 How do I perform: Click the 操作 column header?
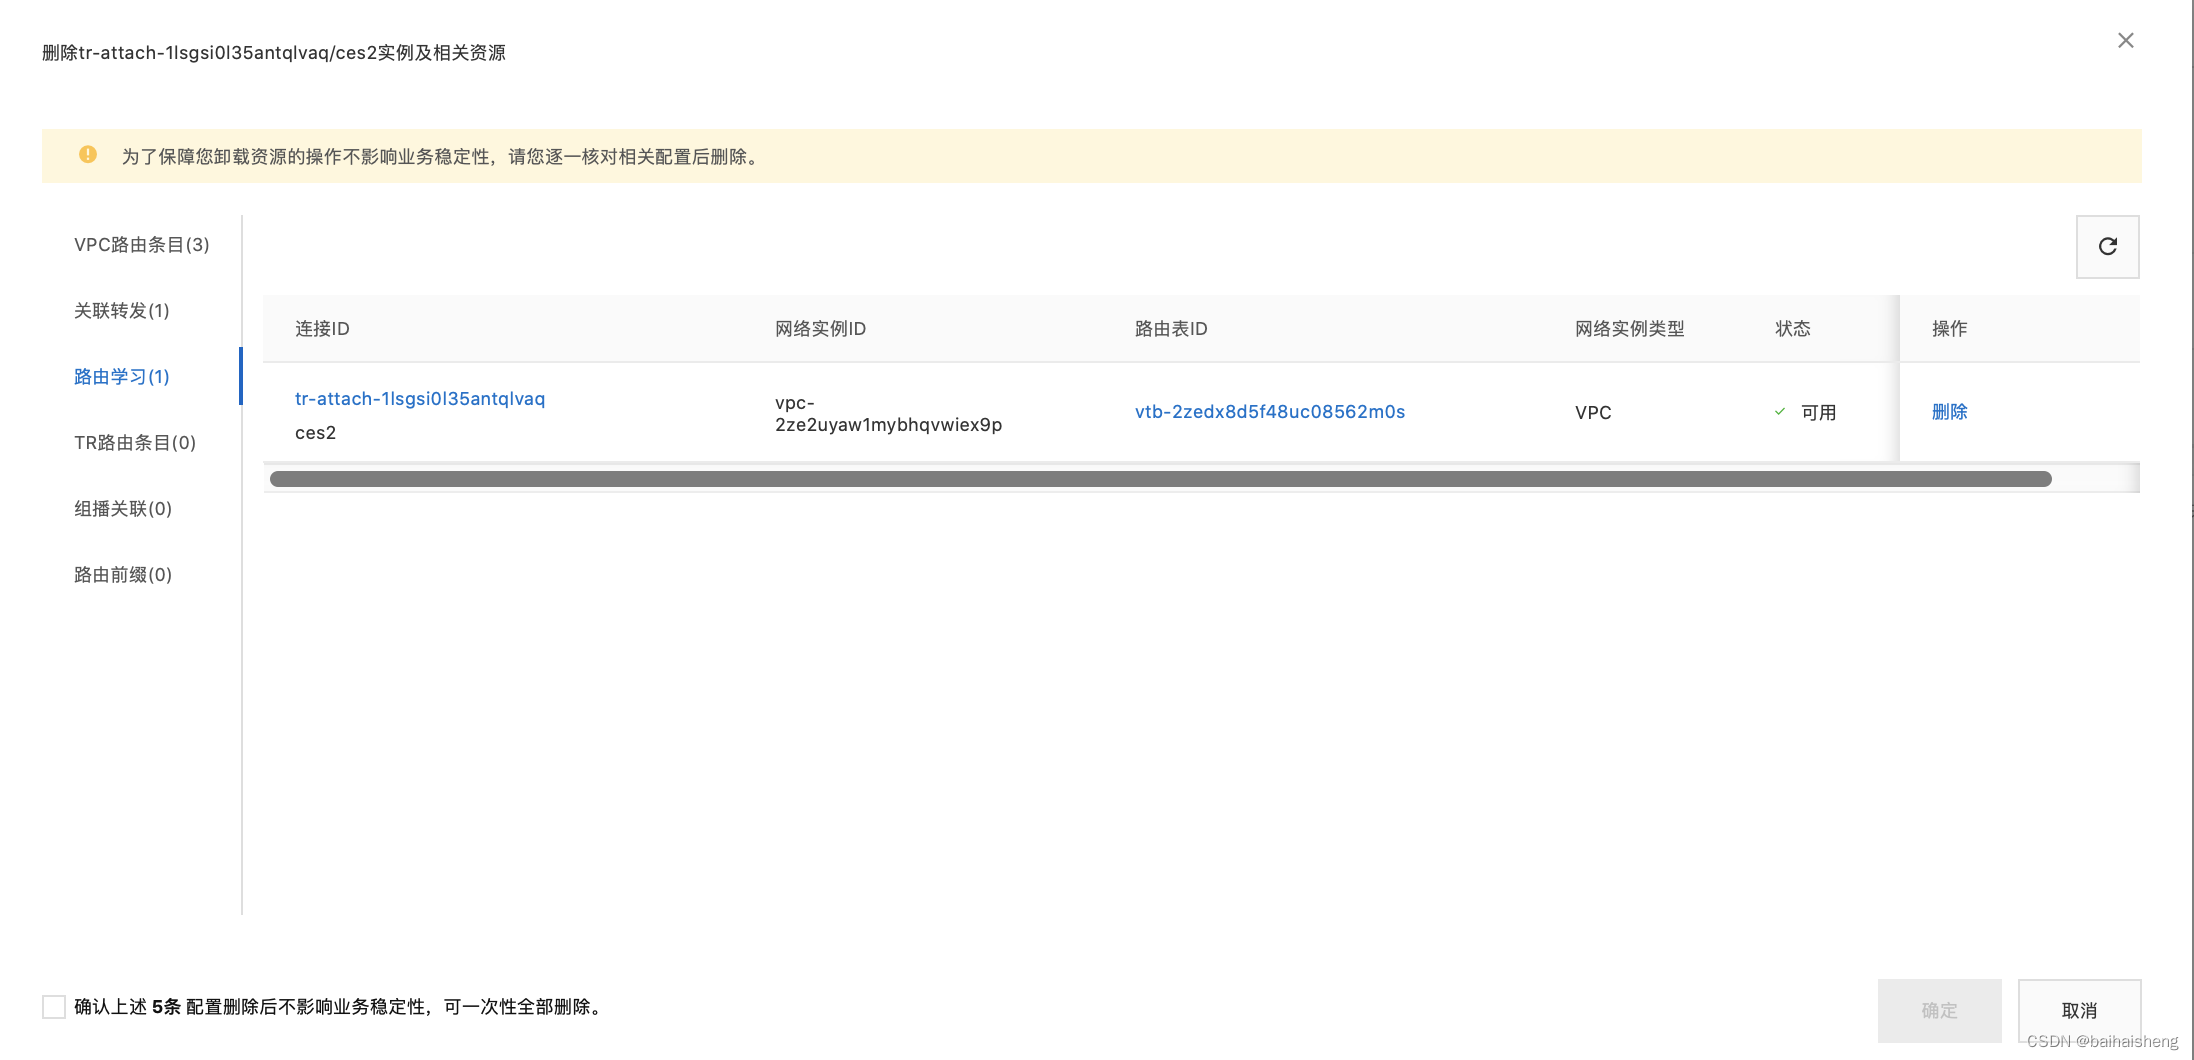(x=1949, y=329)
